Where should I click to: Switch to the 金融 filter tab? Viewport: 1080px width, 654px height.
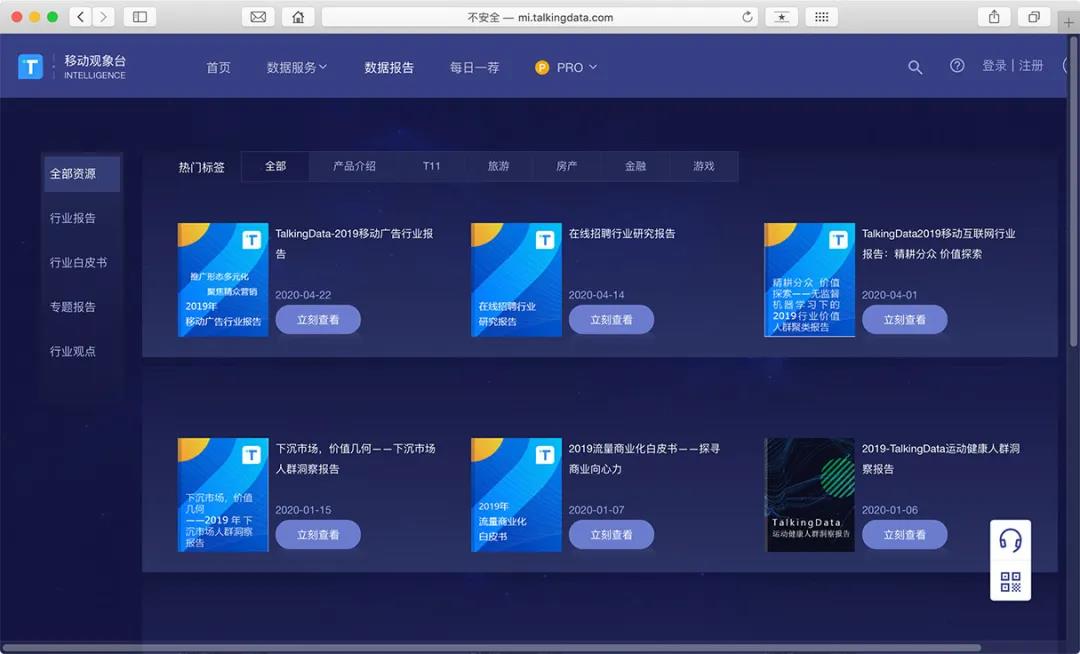click(636, 166)
